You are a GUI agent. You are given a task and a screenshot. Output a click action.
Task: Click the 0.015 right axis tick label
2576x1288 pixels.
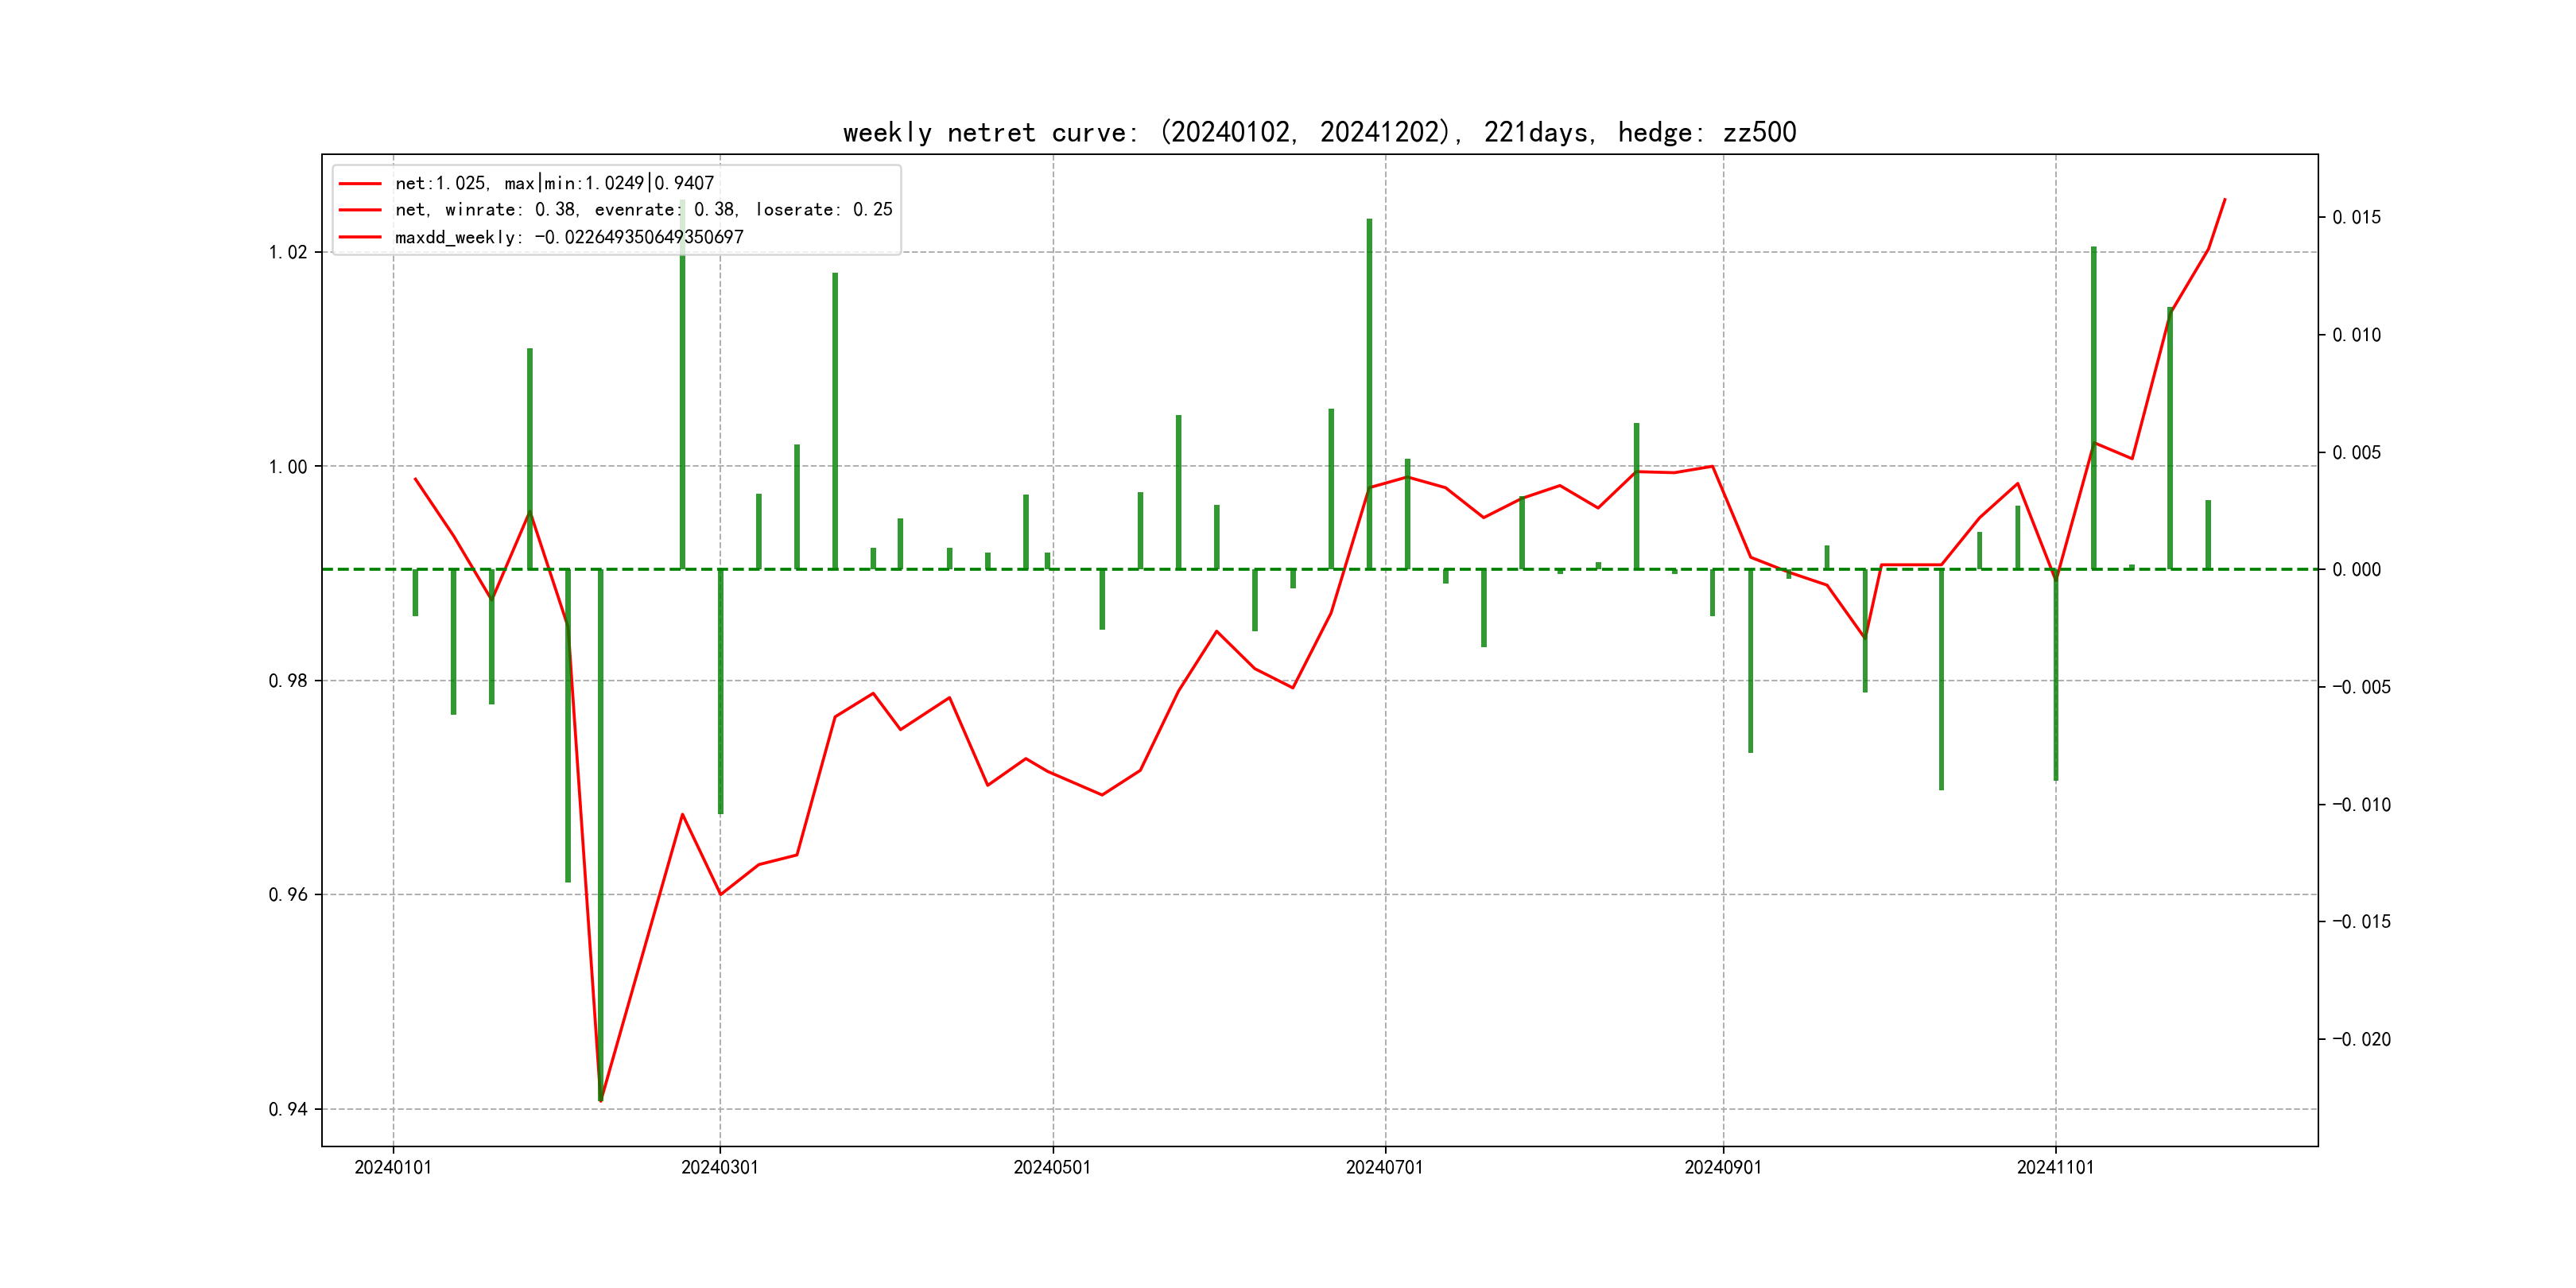pos(2356,218)
